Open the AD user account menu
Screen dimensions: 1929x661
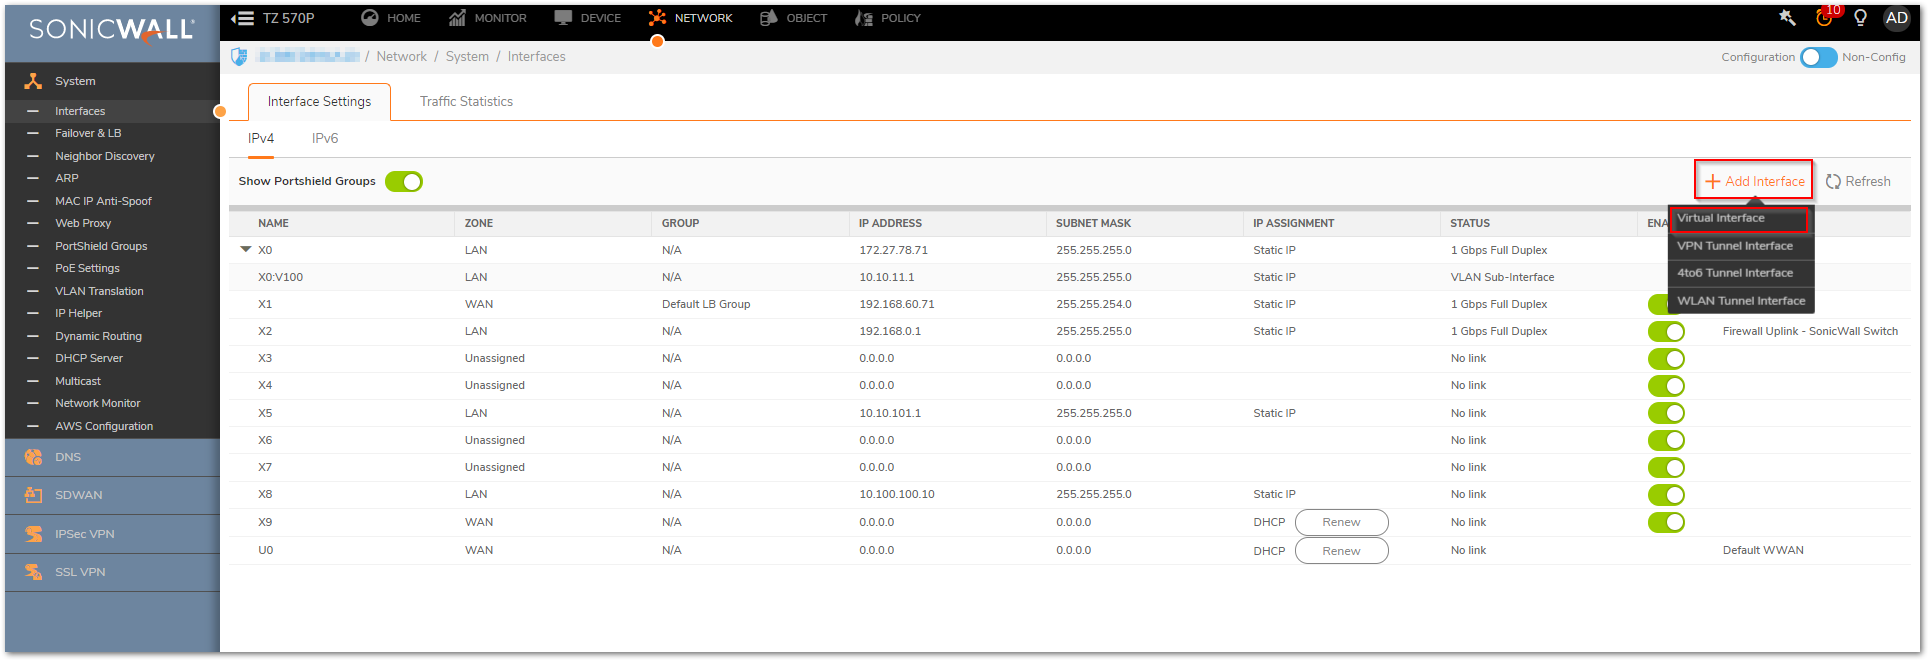point(1896,18)
